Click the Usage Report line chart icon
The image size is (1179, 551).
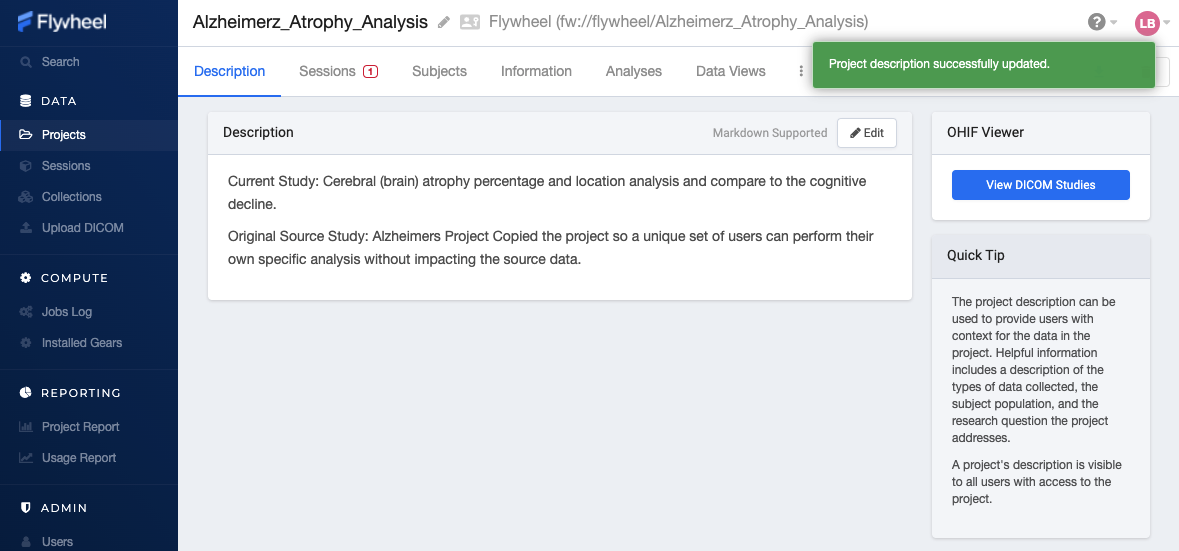(26, 458)
